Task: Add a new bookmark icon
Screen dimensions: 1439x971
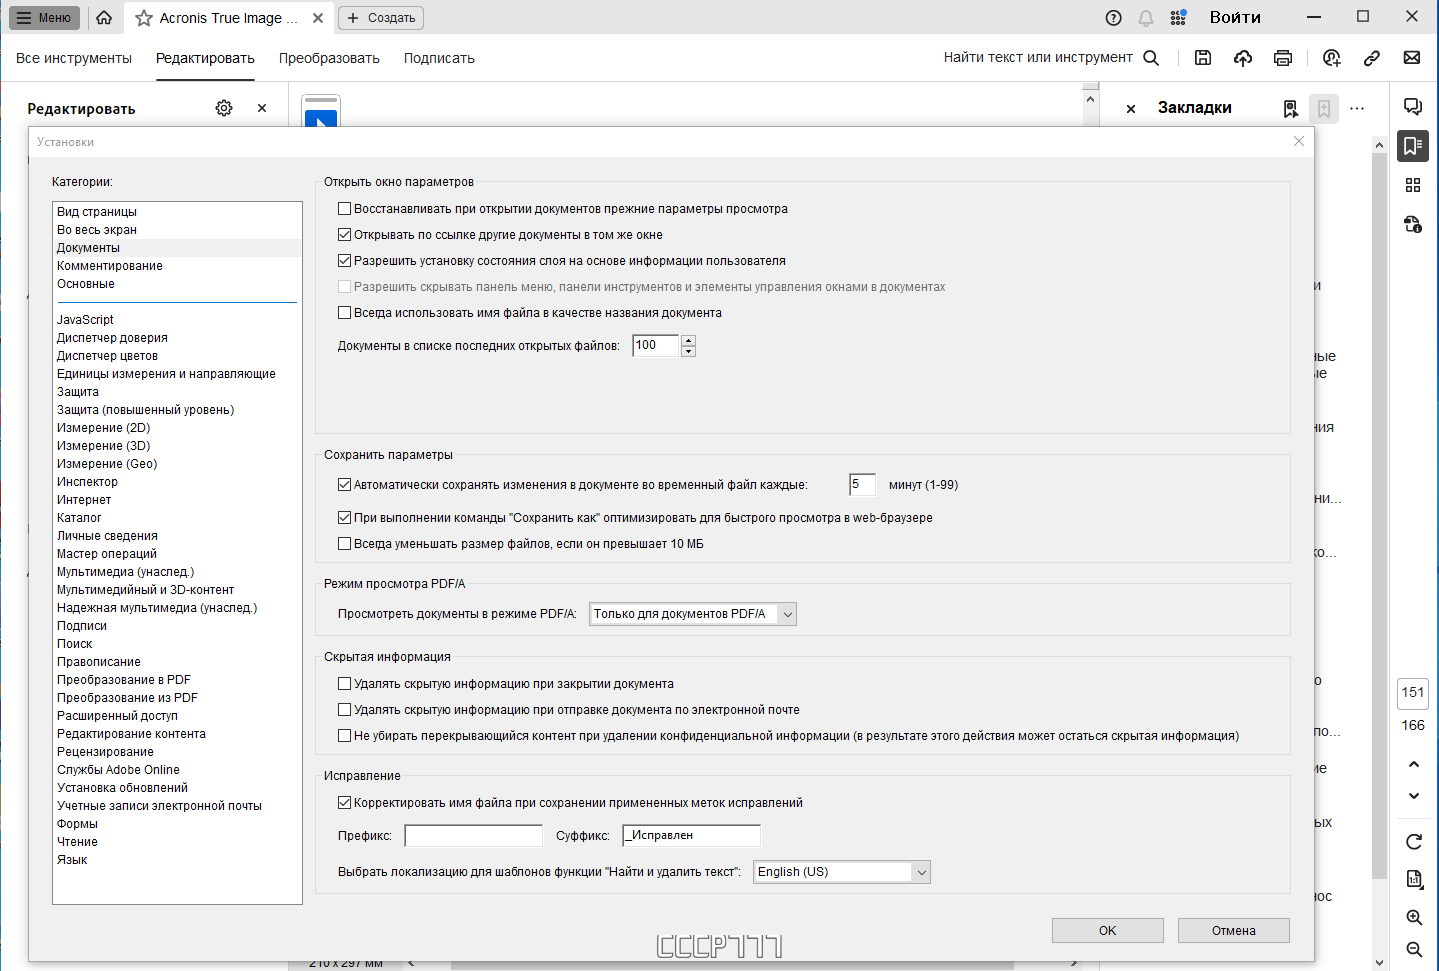Action: coord(1324,109)
